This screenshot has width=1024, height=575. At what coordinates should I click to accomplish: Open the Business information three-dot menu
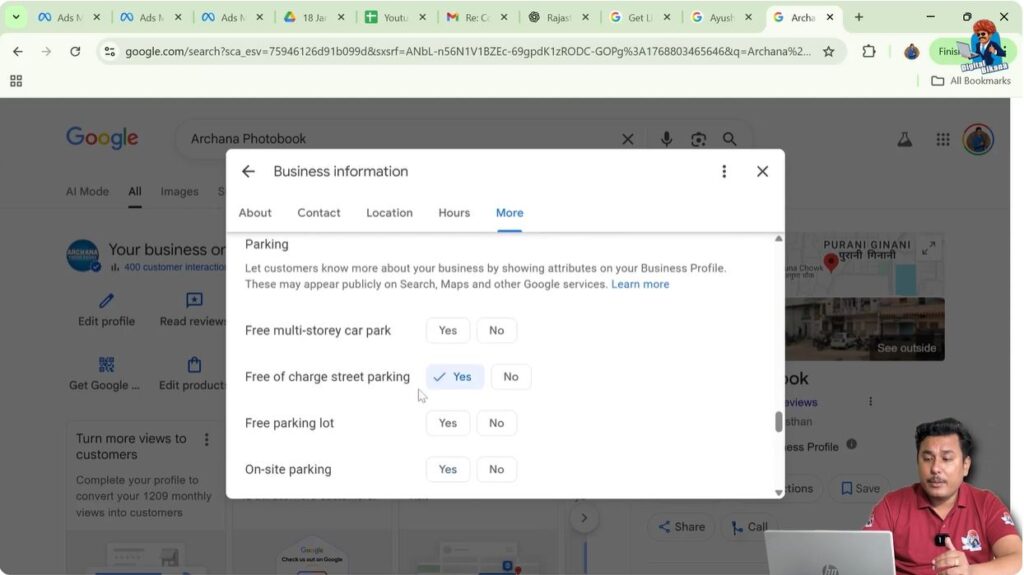(724, 171)
